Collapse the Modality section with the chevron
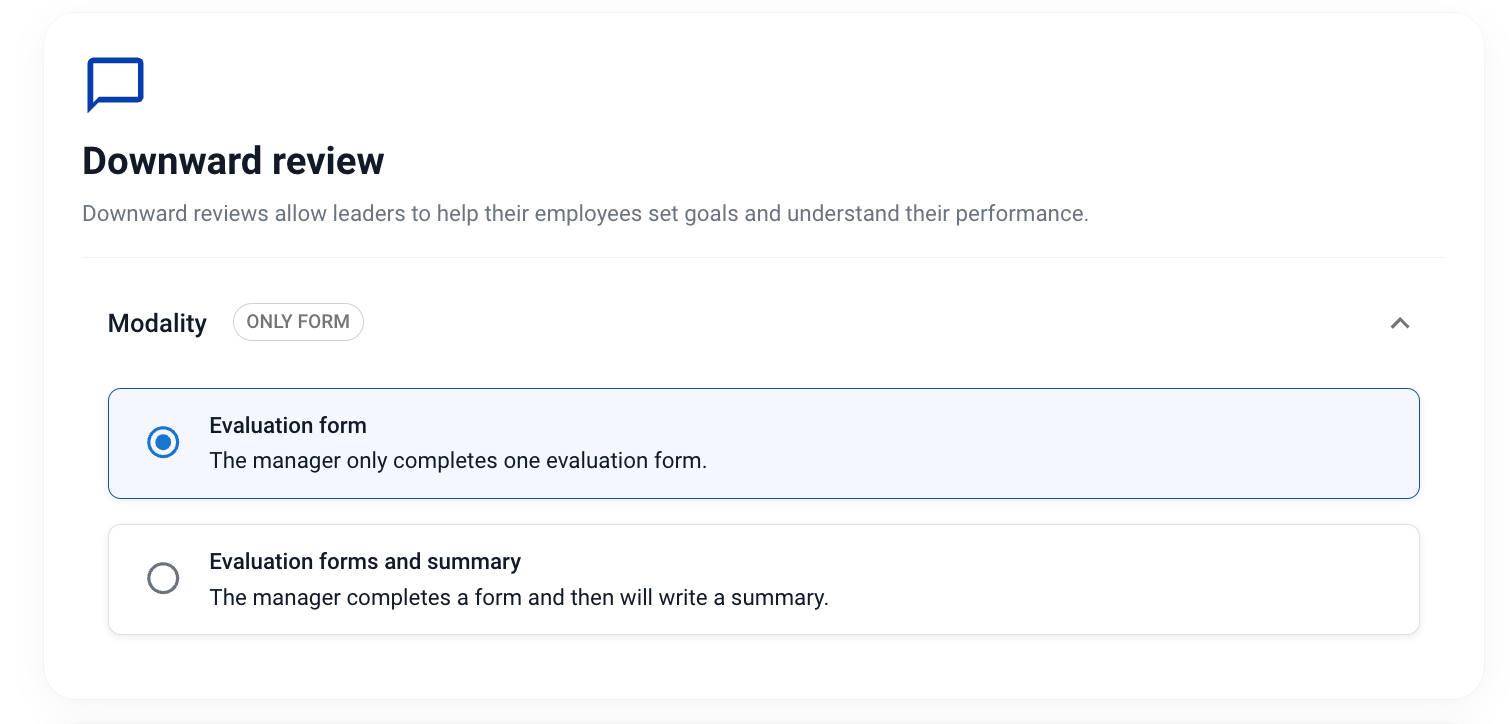 1399,323
